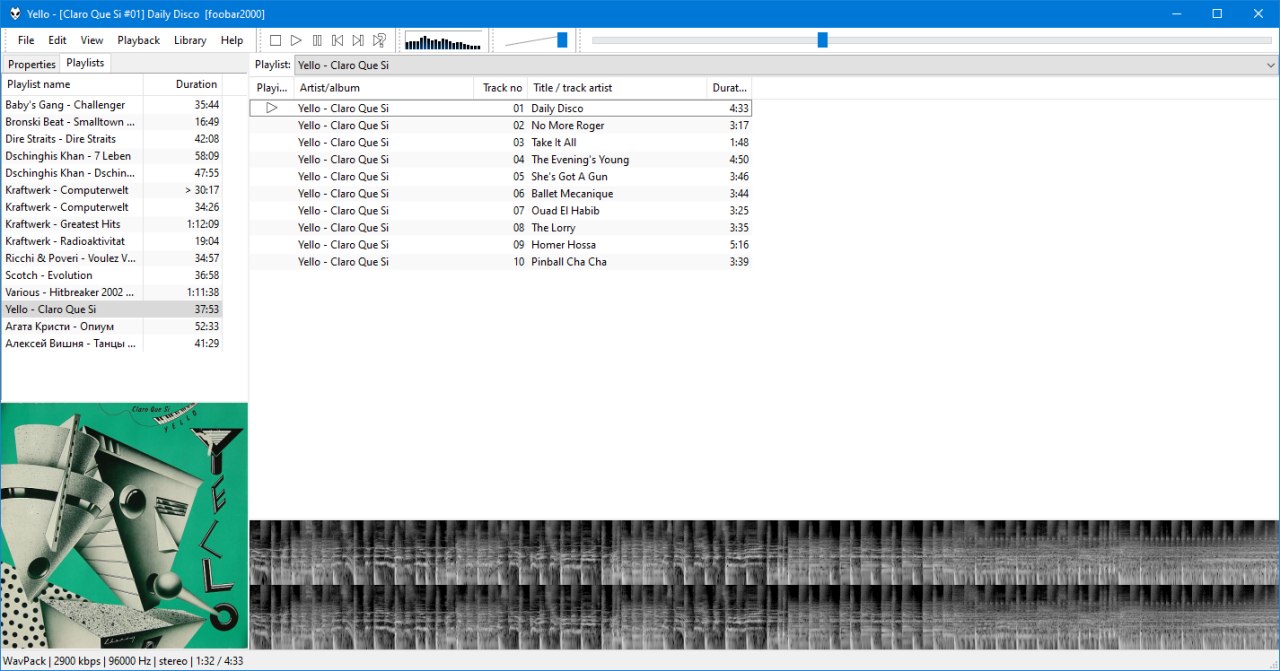Select Ricchi & Poveri - Voulez V... playlist
1280x671 pixels.
112,258
